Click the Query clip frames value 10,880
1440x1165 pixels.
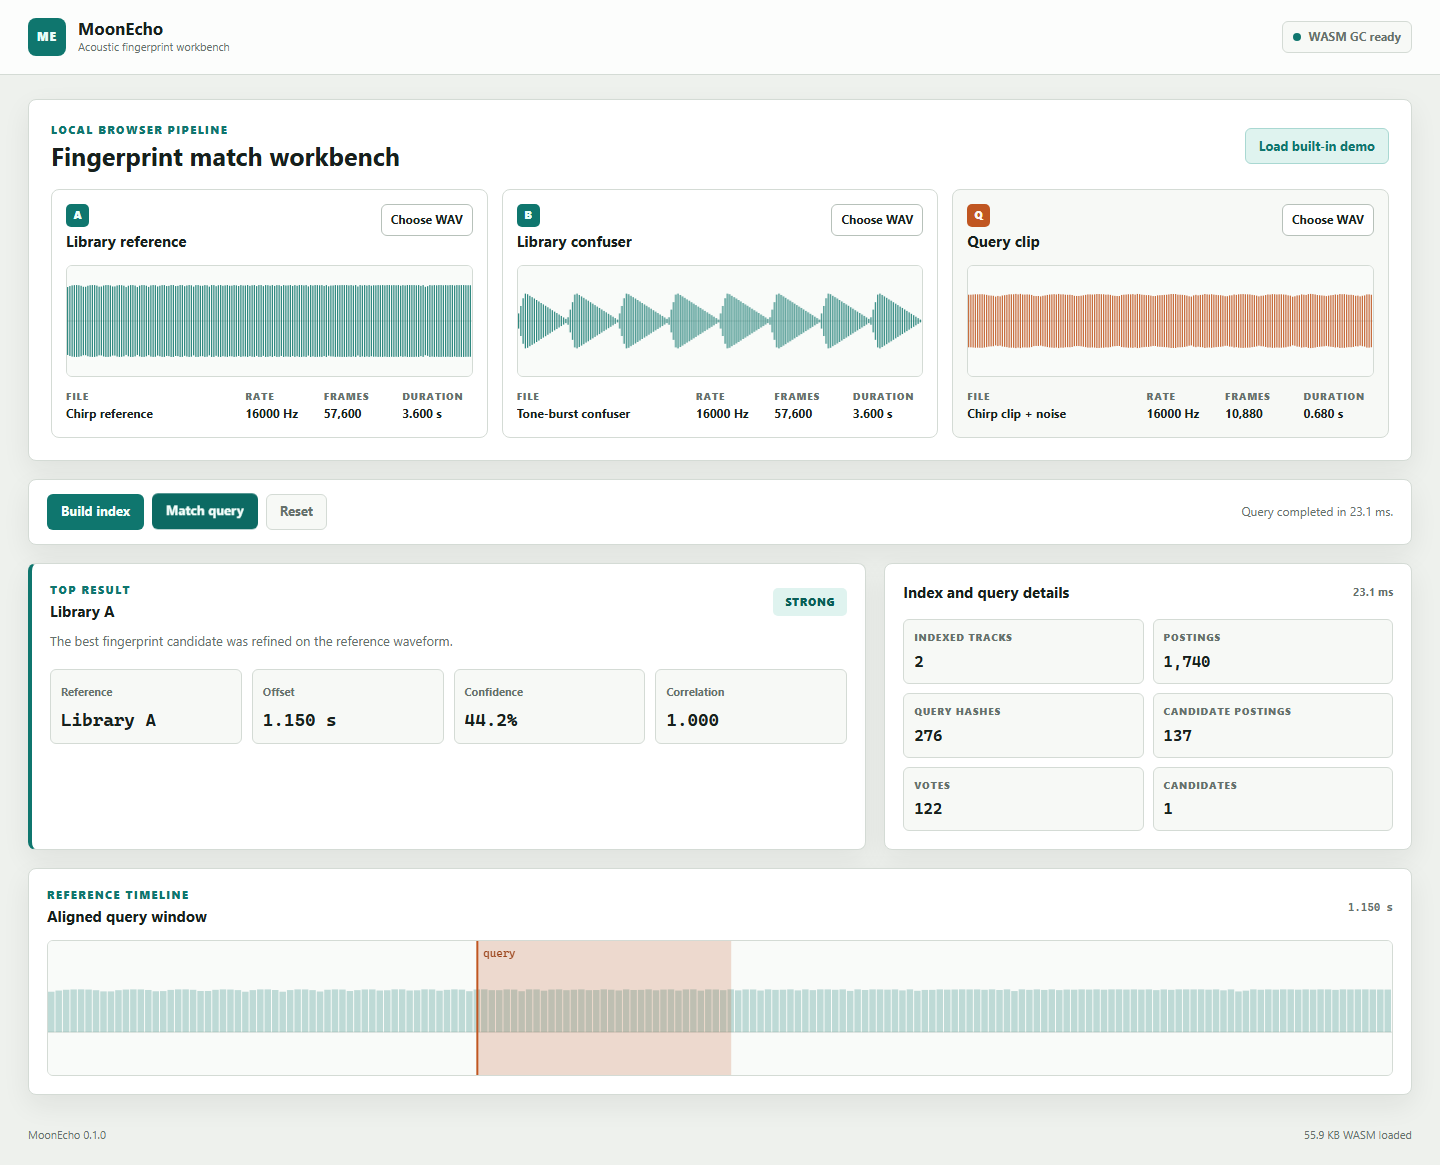point(1244,414)
